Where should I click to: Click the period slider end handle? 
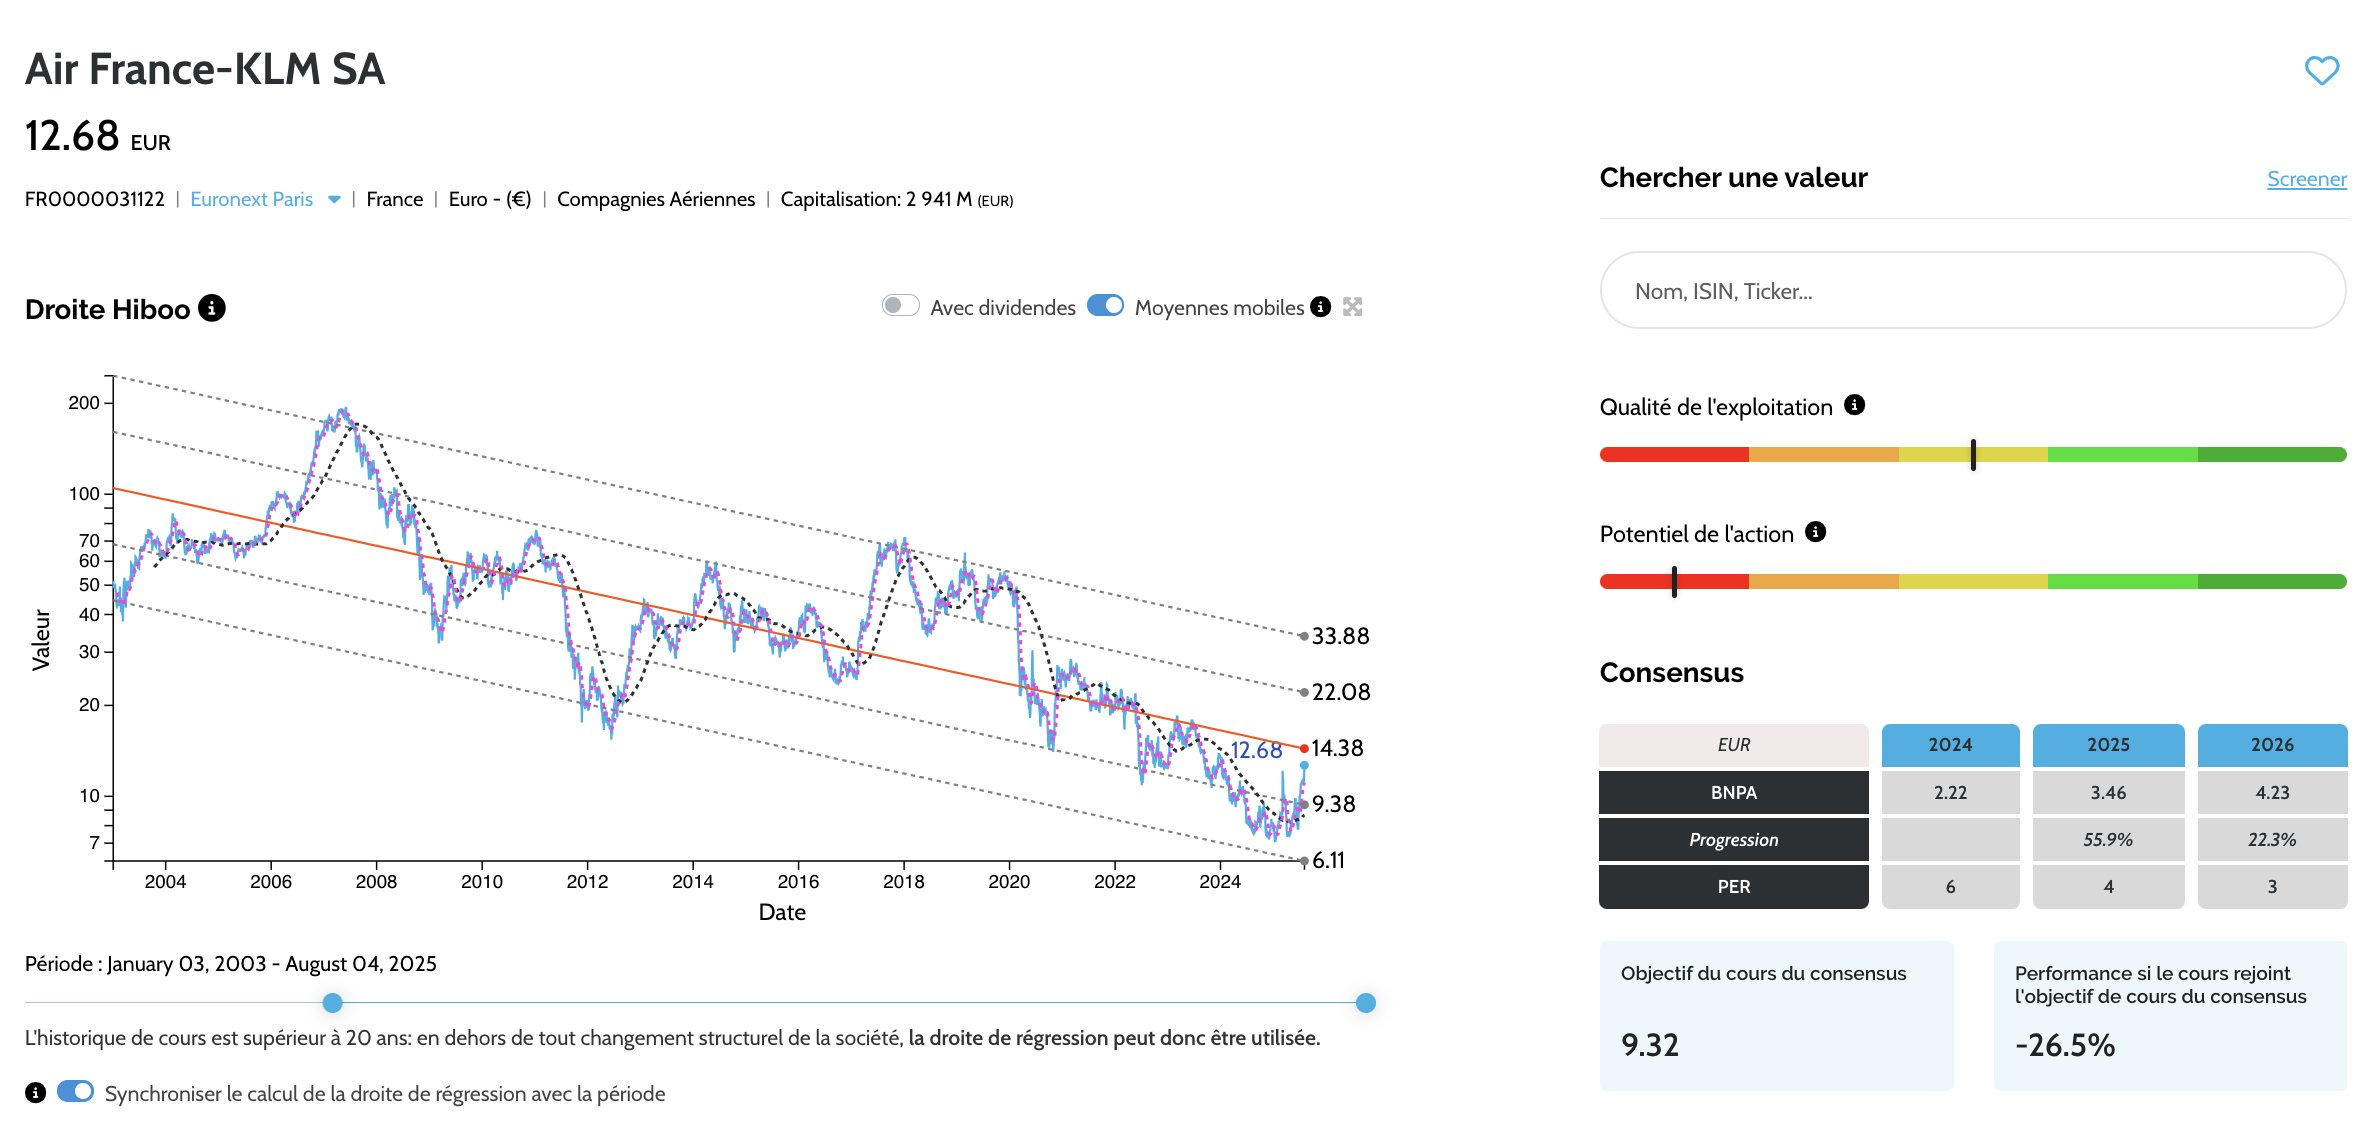1365,1003
